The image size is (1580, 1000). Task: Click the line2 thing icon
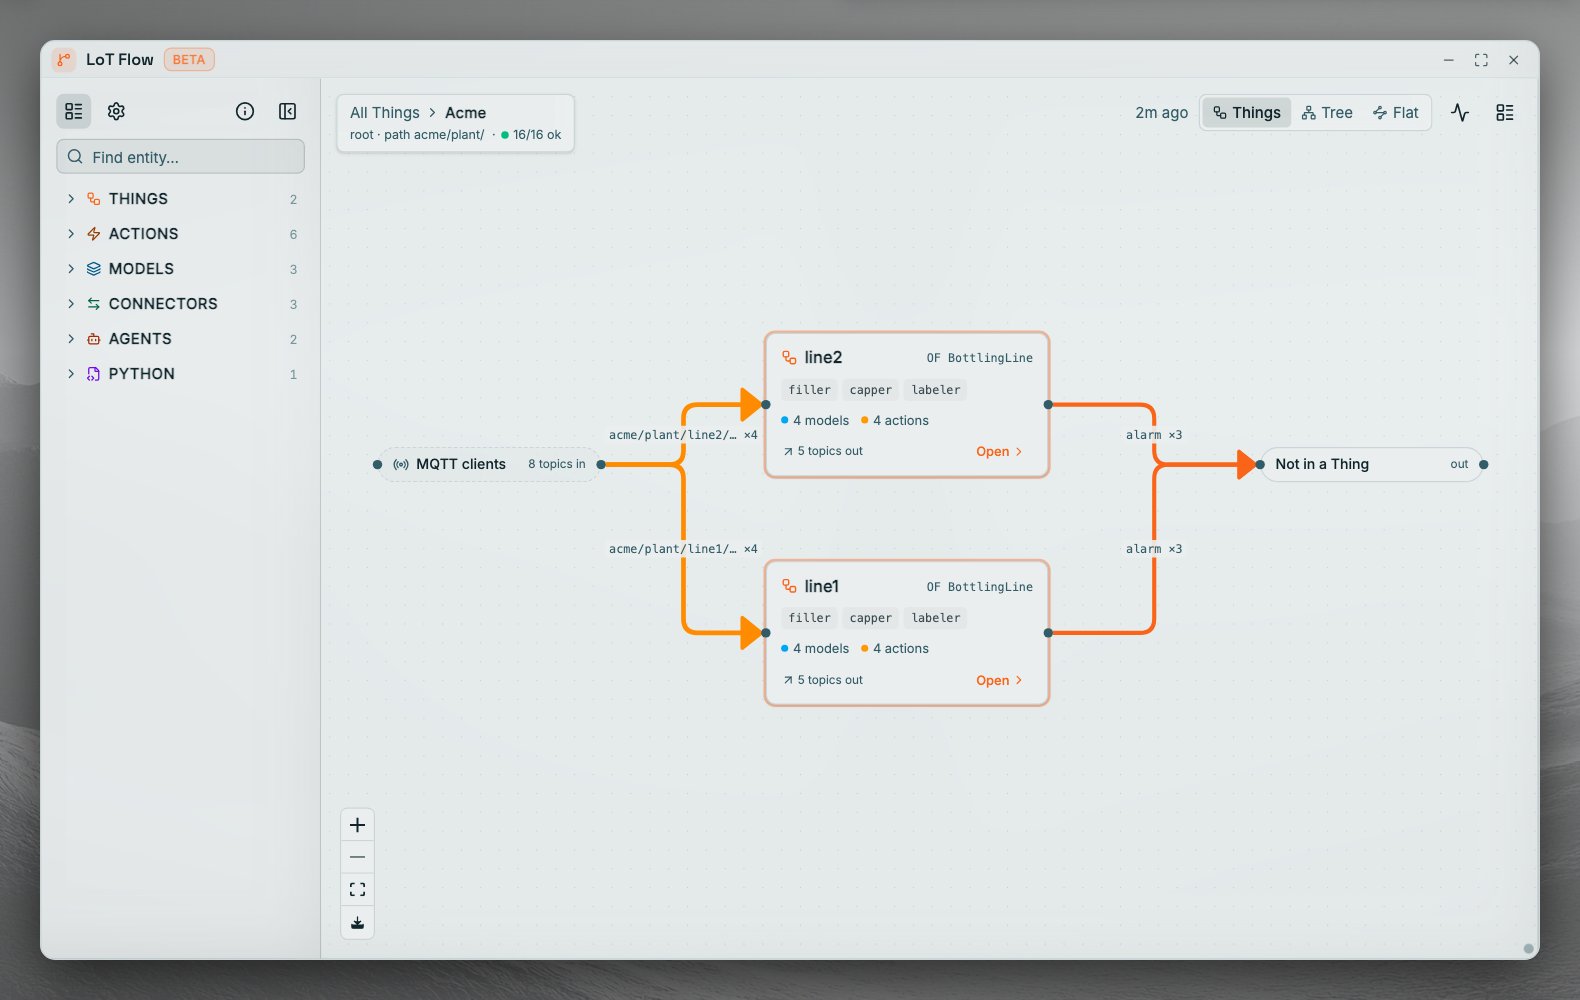[x=789, y=357]
